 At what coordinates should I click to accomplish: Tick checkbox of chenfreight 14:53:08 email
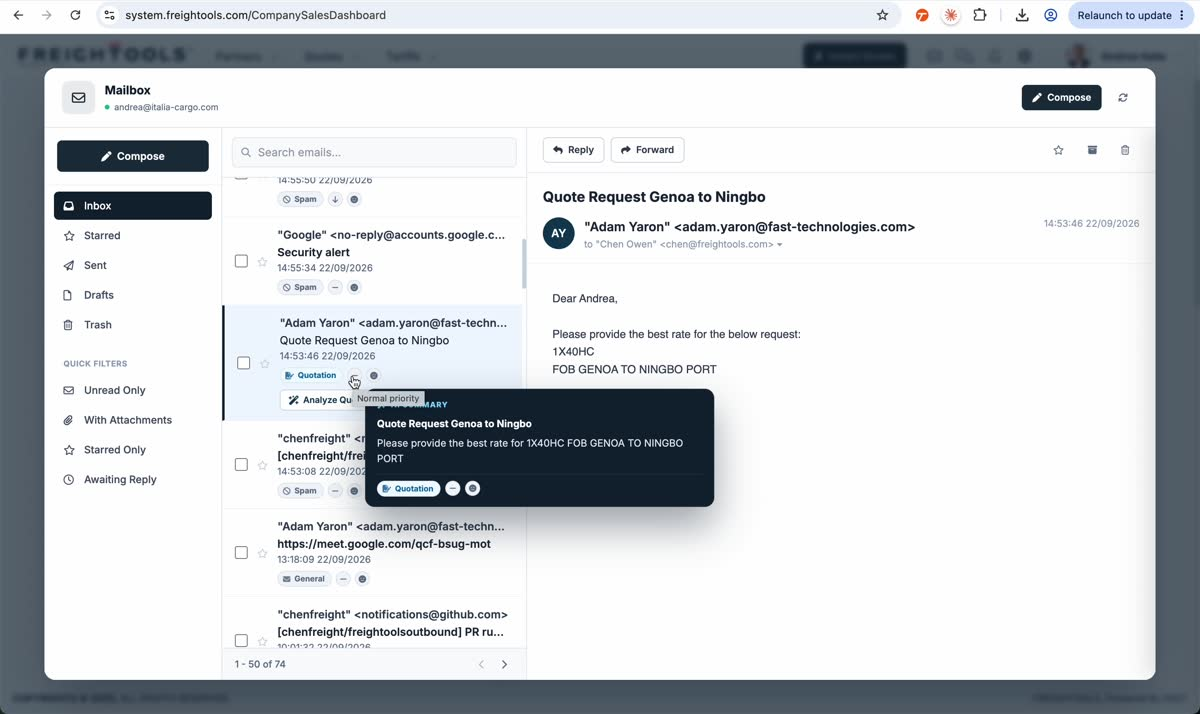coord(241,465)
